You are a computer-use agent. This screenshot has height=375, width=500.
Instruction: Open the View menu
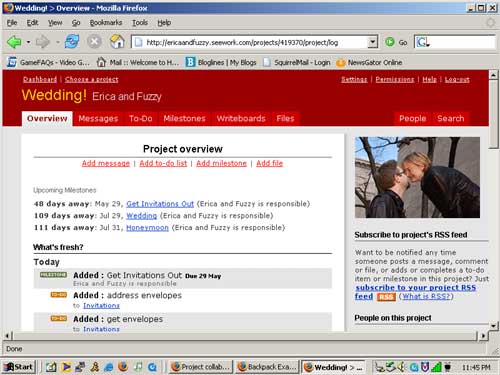point(55,23)
